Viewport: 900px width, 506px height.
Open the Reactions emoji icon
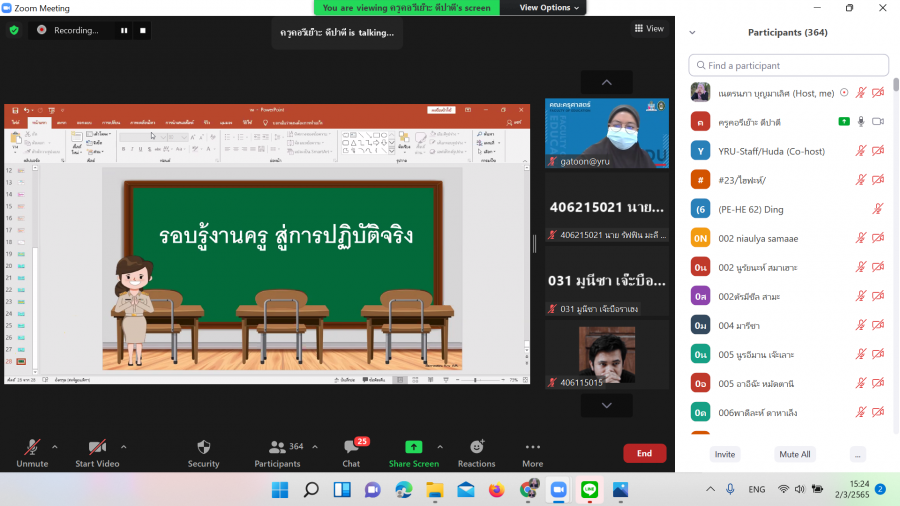476,447
